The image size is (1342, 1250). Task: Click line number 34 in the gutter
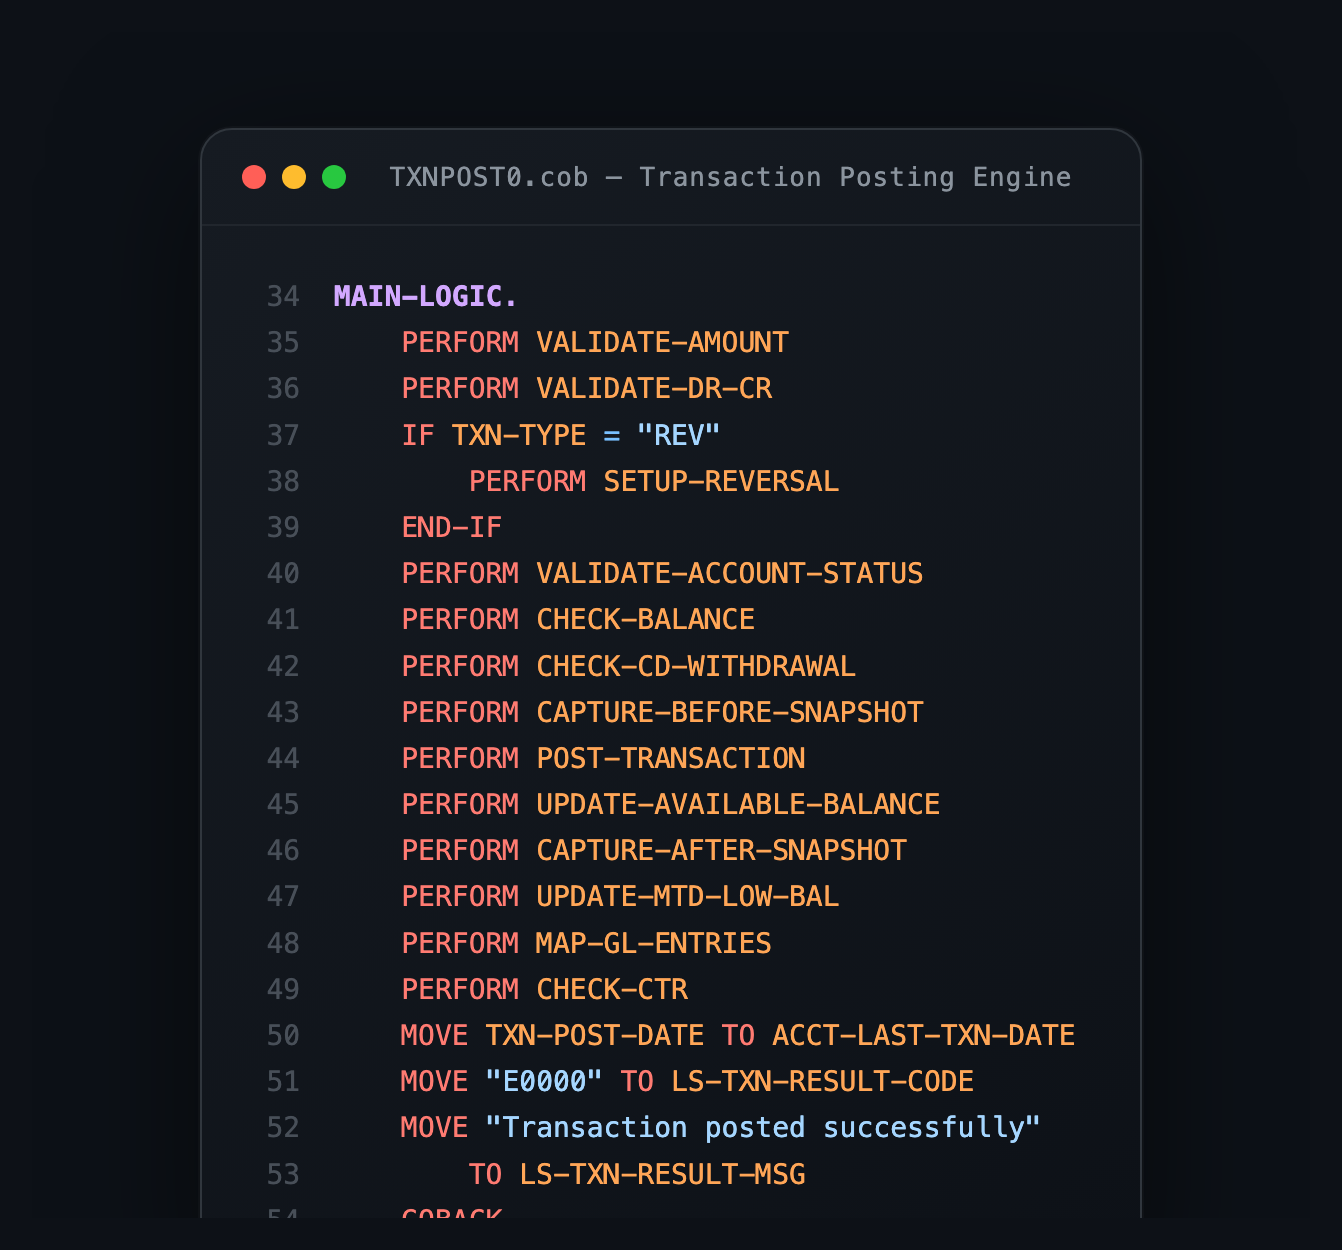click(x=283, y=295)
